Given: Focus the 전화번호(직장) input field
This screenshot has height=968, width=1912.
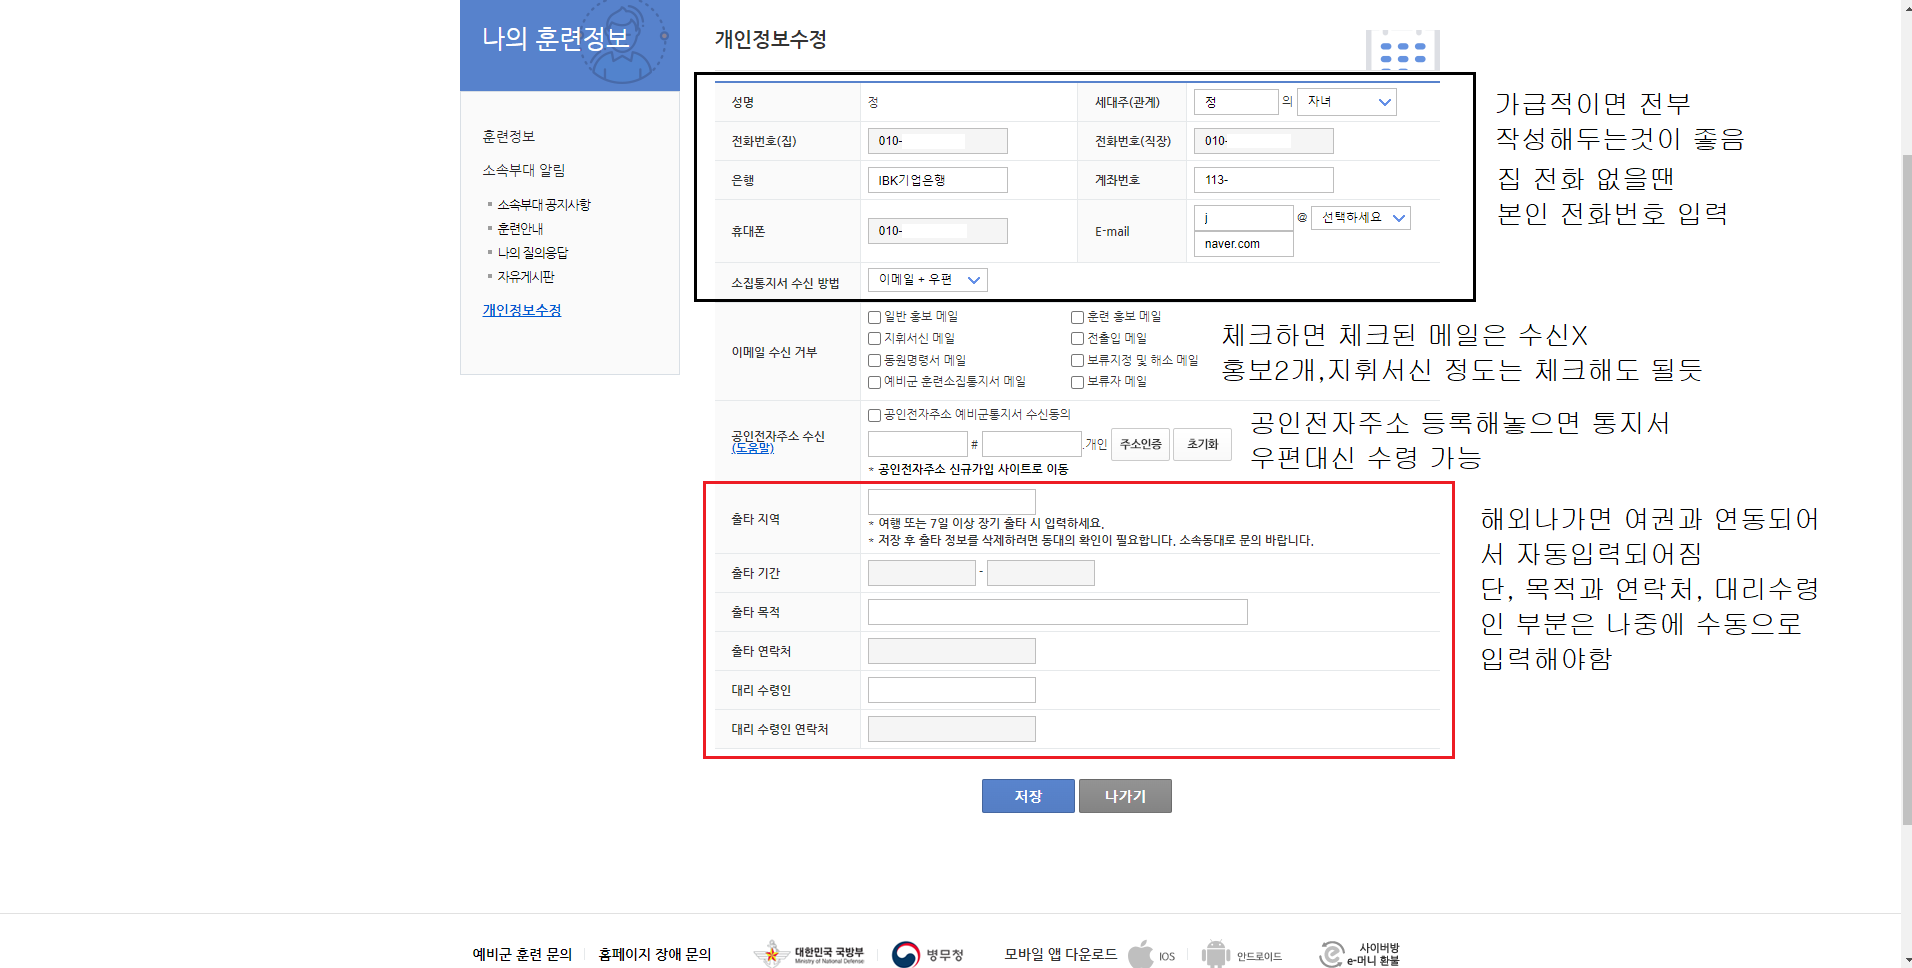Looking at the screenshot, I should pyautogui.click(x=1264, y=141).
